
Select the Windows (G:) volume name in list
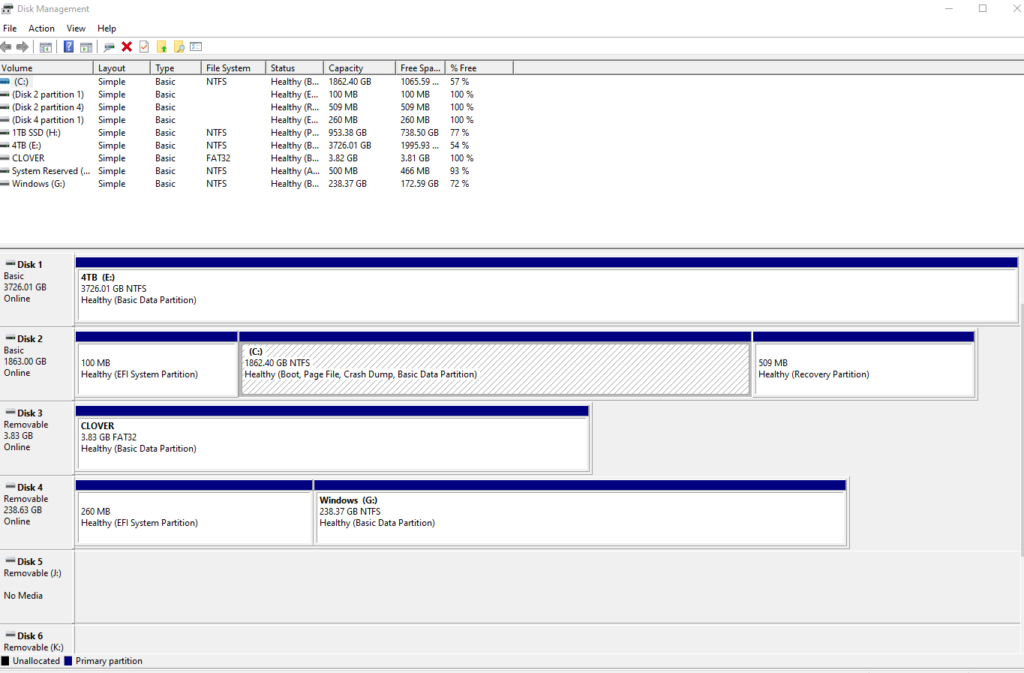39,183
